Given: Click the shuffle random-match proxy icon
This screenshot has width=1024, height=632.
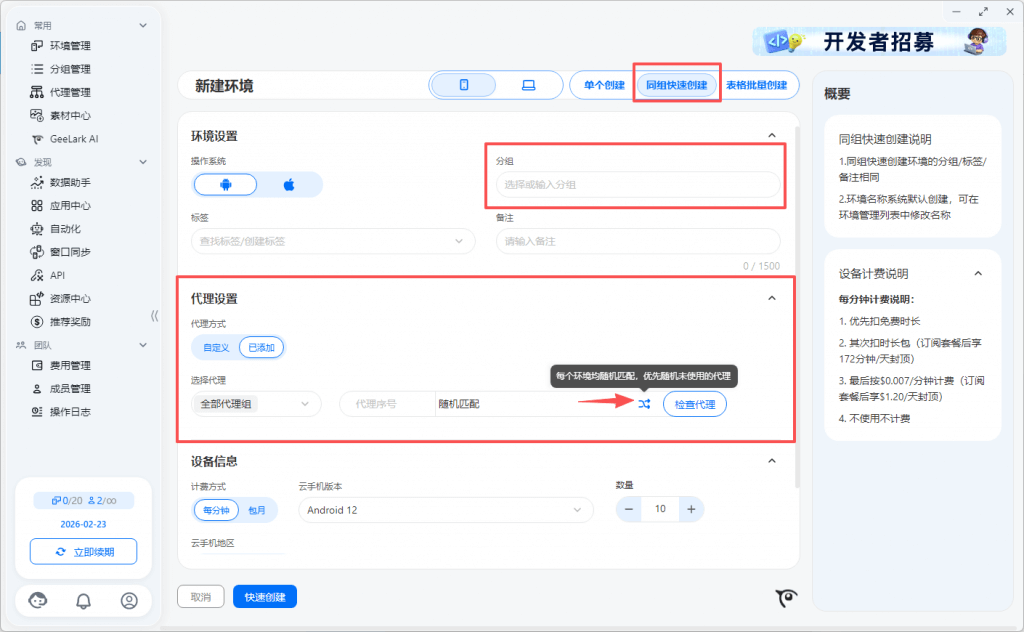Looking at the screenshot, I should 644,404.
